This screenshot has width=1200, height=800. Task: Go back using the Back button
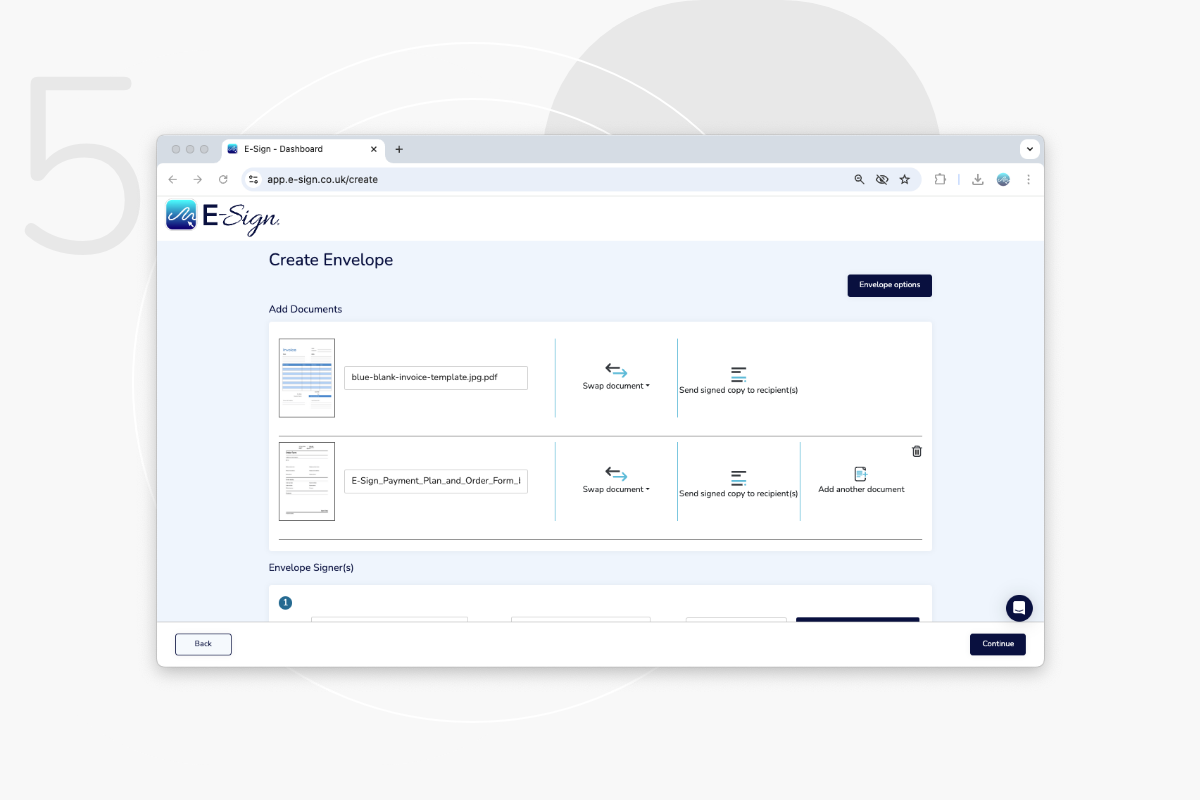(x=203, y=644)
